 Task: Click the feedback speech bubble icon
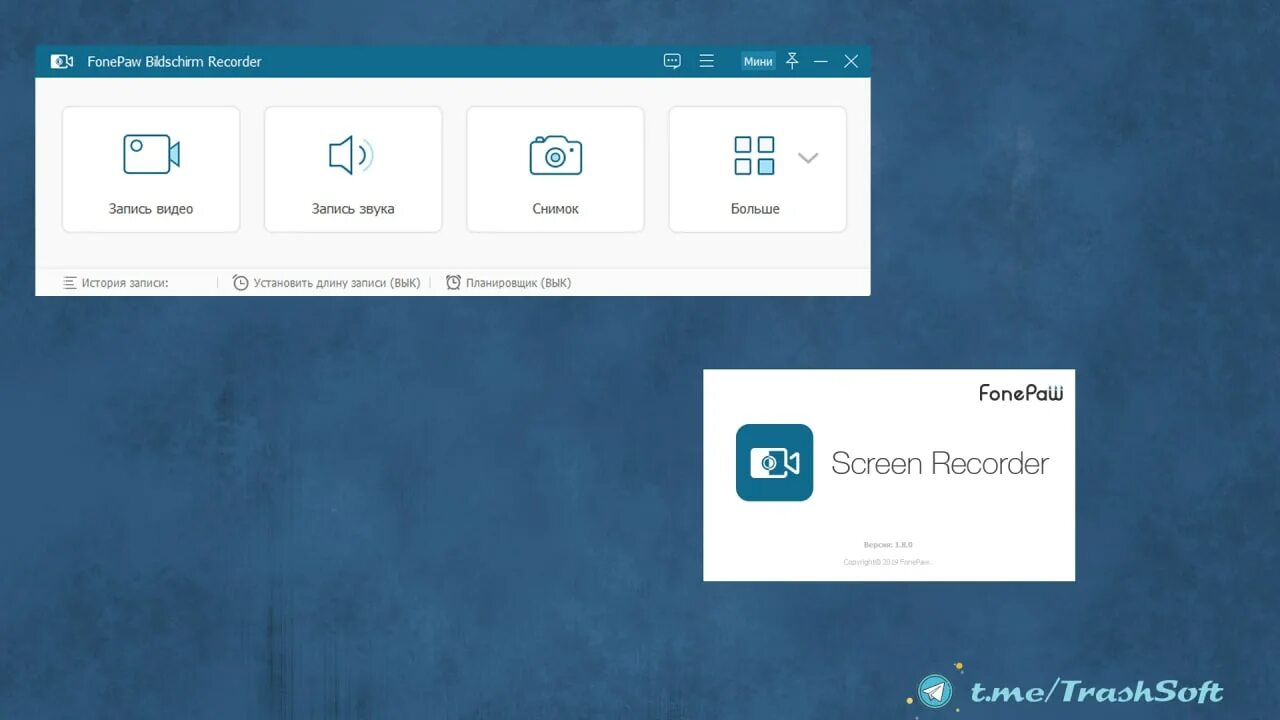pos(672,61)
